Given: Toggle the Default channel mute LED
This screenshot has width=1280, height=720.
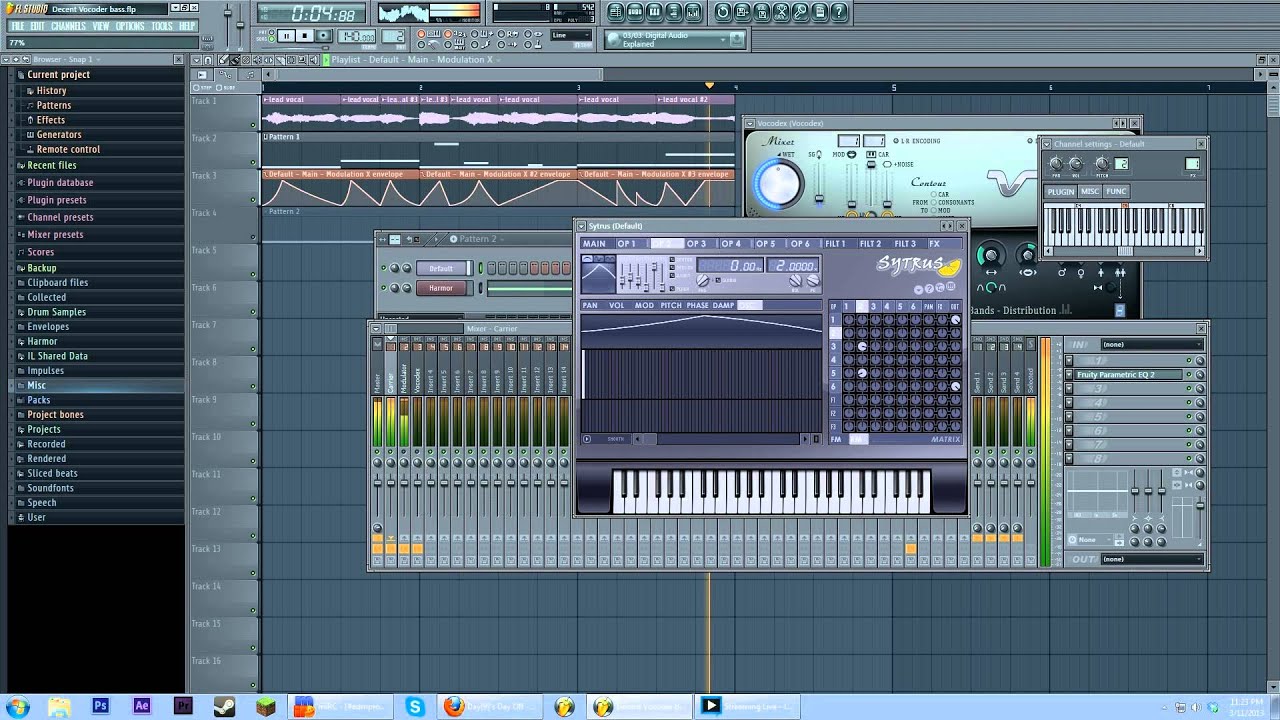Looking at the screenshot, I should [x=384, y=268].
